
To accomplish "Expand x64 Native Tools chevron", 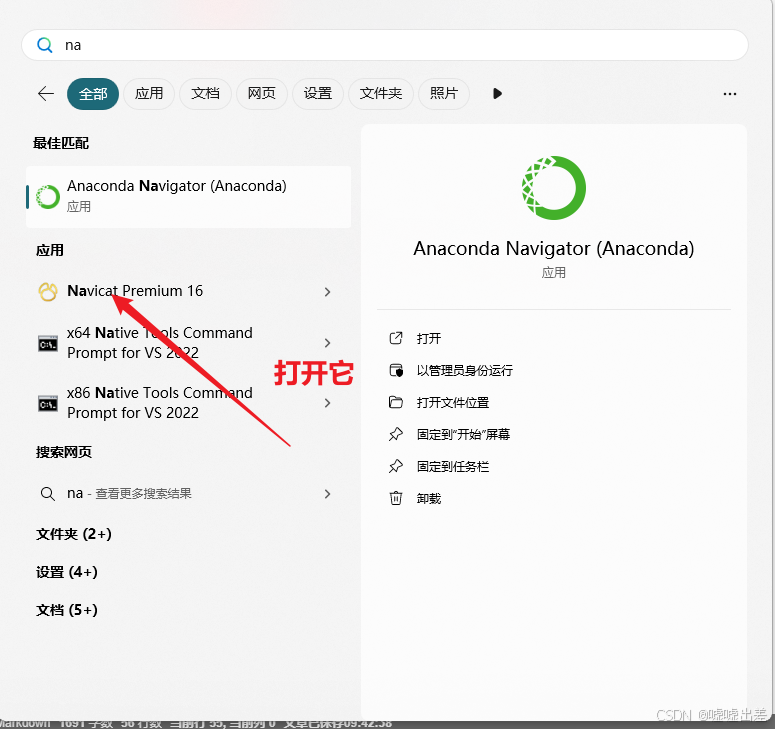I will tap(327, 343).
